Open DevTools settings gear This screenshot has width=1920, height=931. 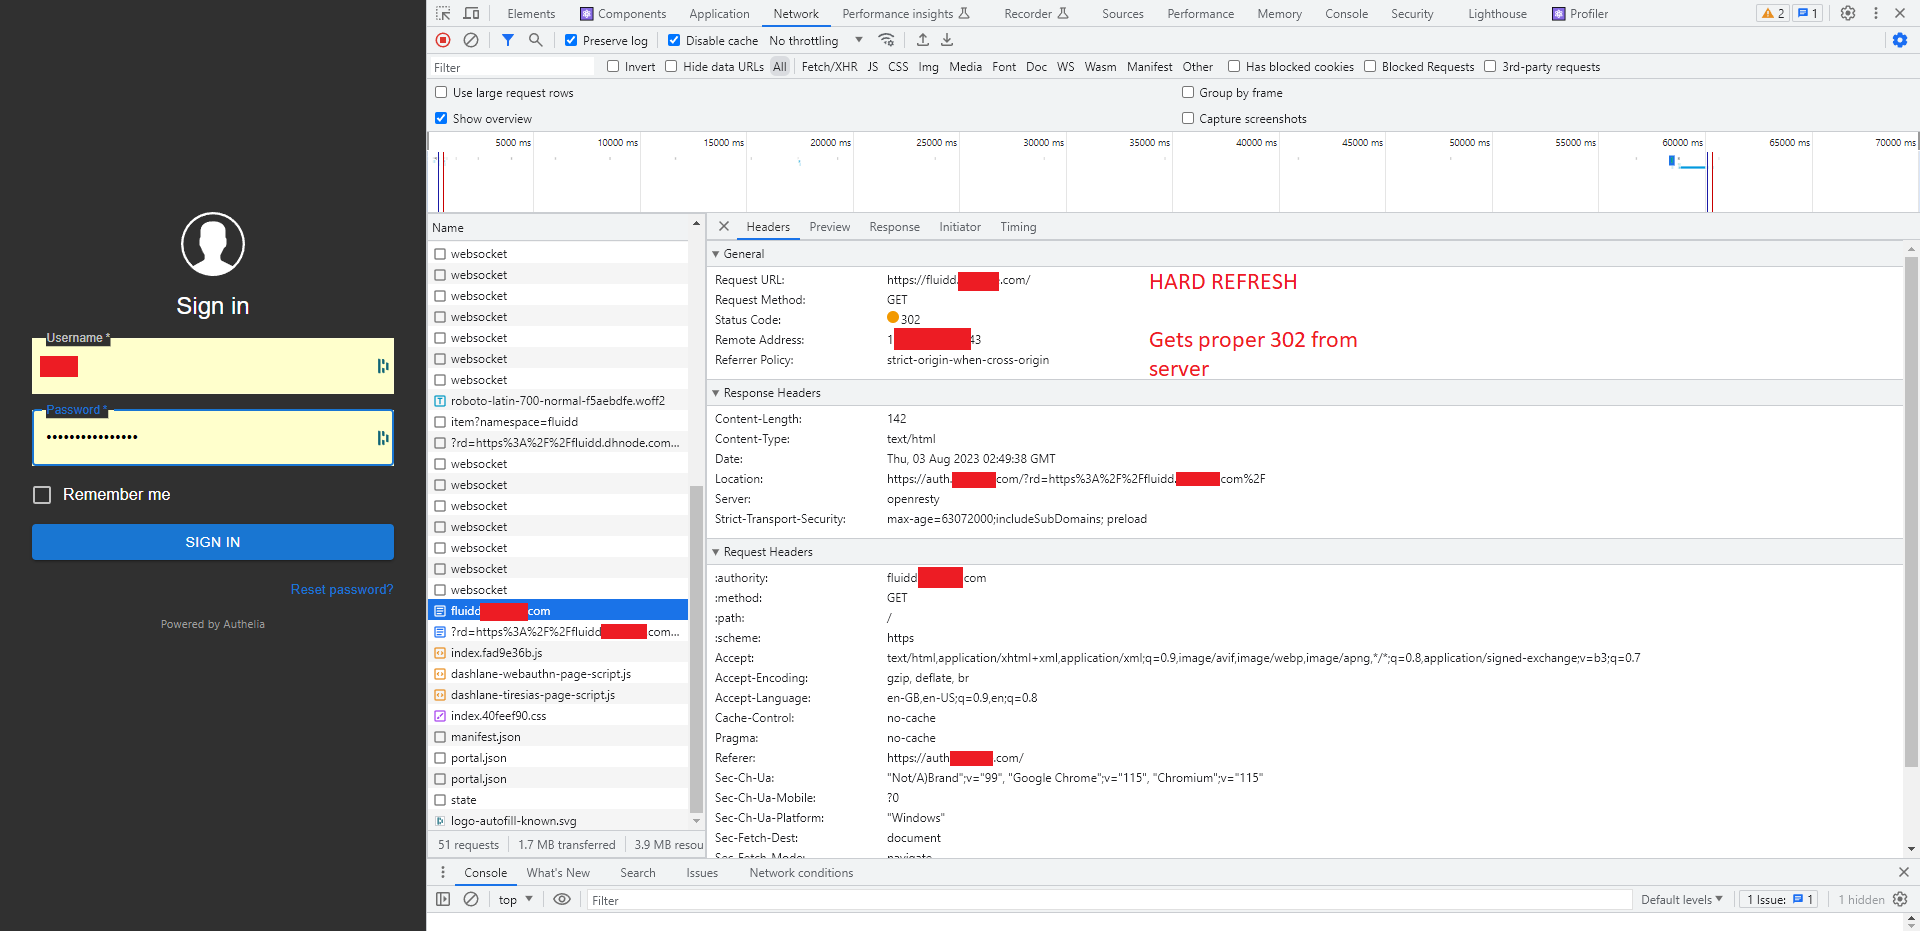coord(1847,13)
